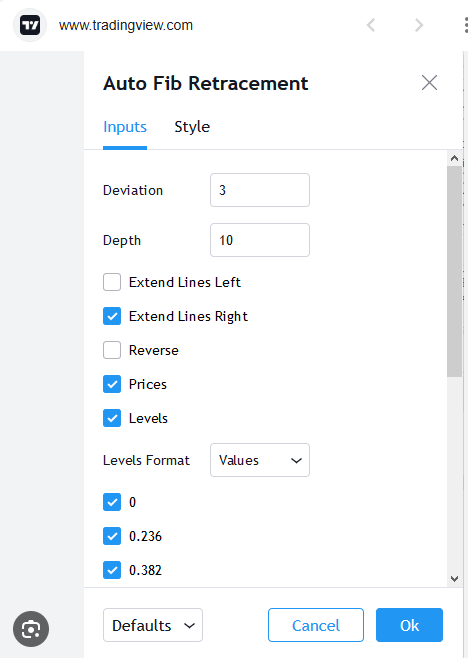Viewport: 468px width, 658px height.
Task: Close the Auto Fib Retracement dialog
Action: pos(429,83)
